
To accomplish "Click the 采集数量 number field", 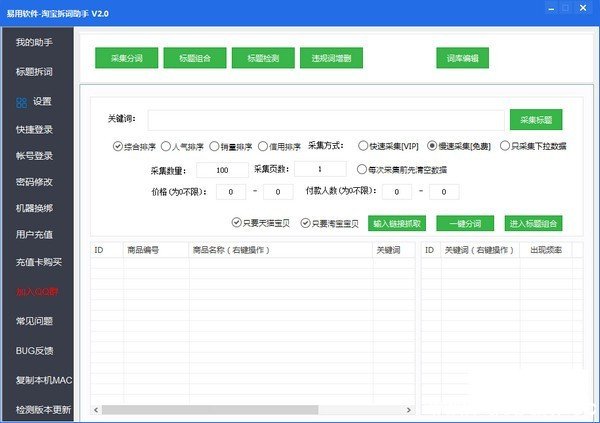I will click(222, 170).
